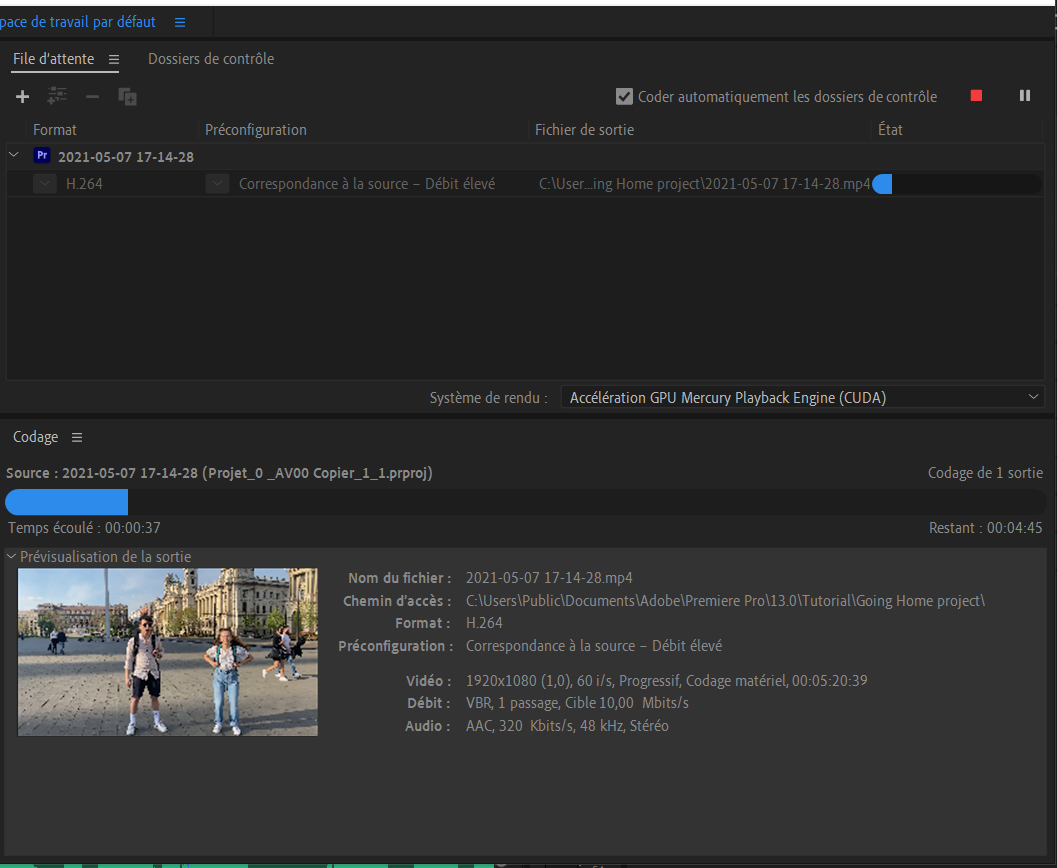
Task: Add a source to the queue
Action: tap(22, 96)
